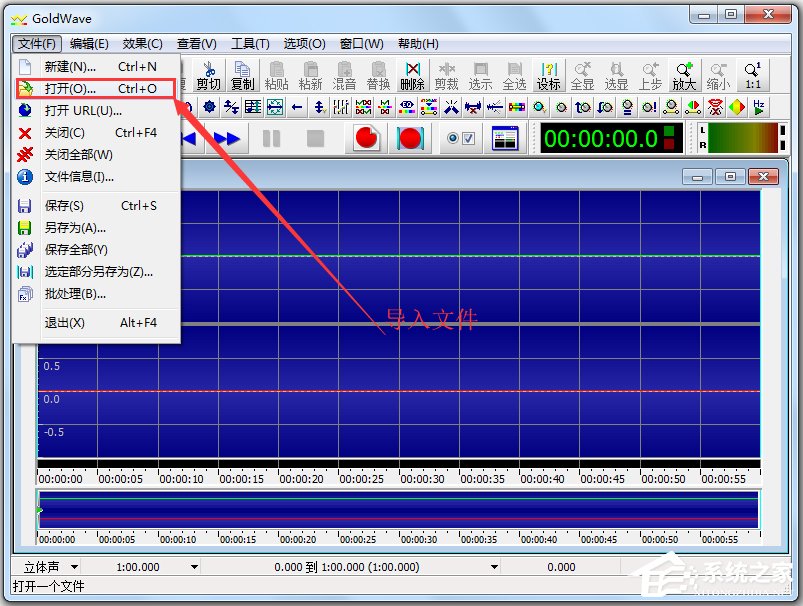Click the Select All (全选) button
This screenshot has width=803, height=606.
(x=514, y=75)
